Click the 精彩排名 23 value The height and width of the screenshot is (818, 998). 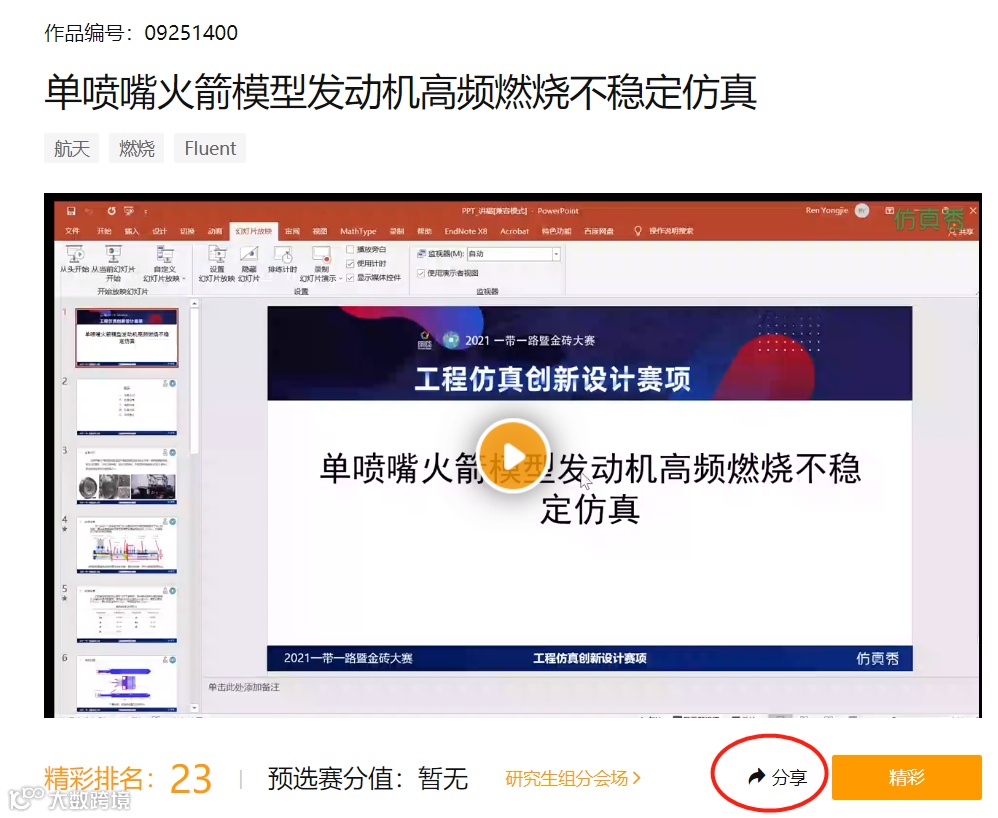[190, 779]
